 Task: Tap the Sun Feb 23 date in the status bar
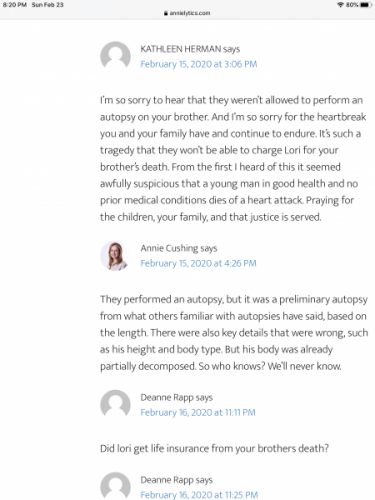pos(47,5)
